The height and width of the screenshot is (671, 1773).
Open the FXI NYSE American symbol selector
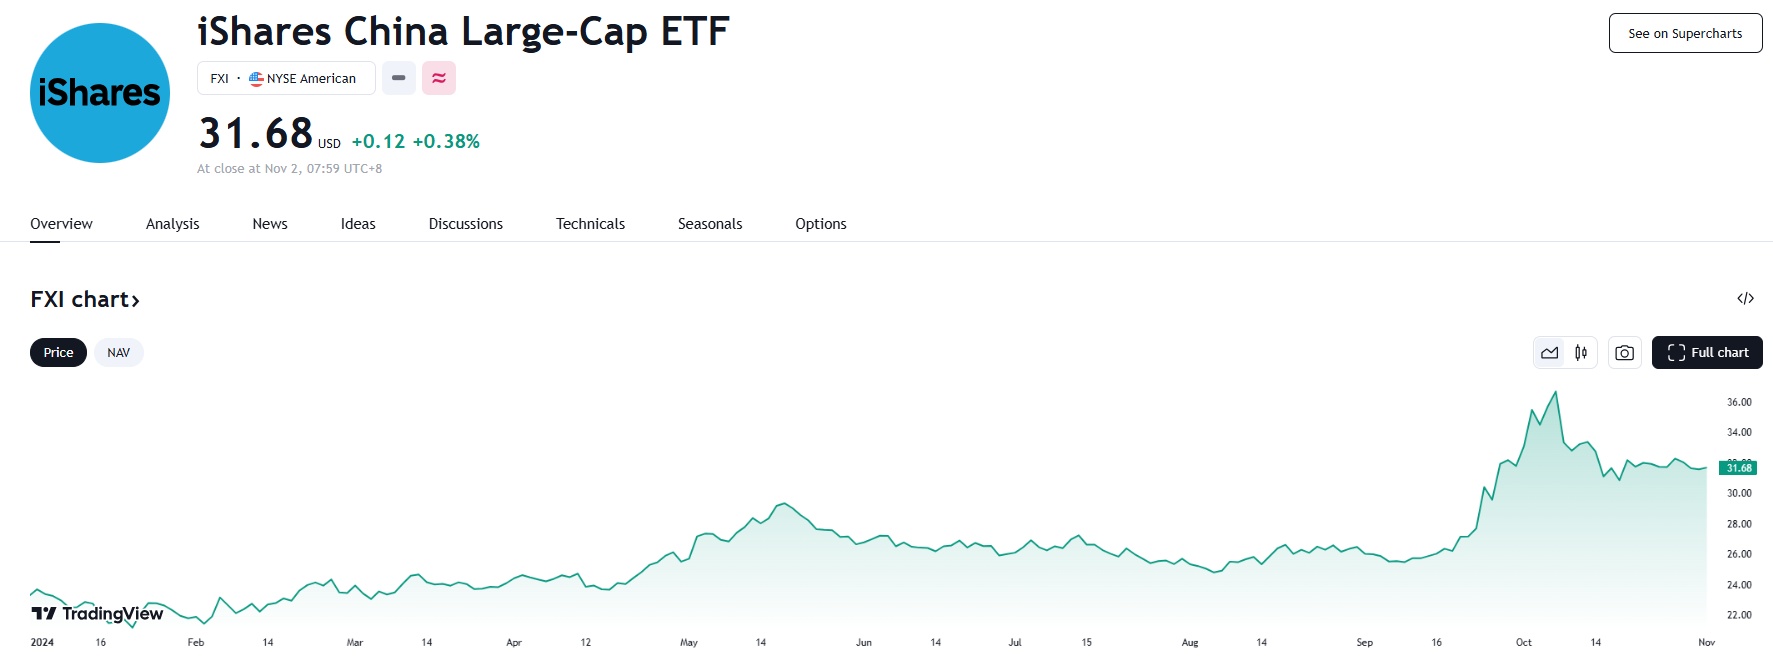286,78
